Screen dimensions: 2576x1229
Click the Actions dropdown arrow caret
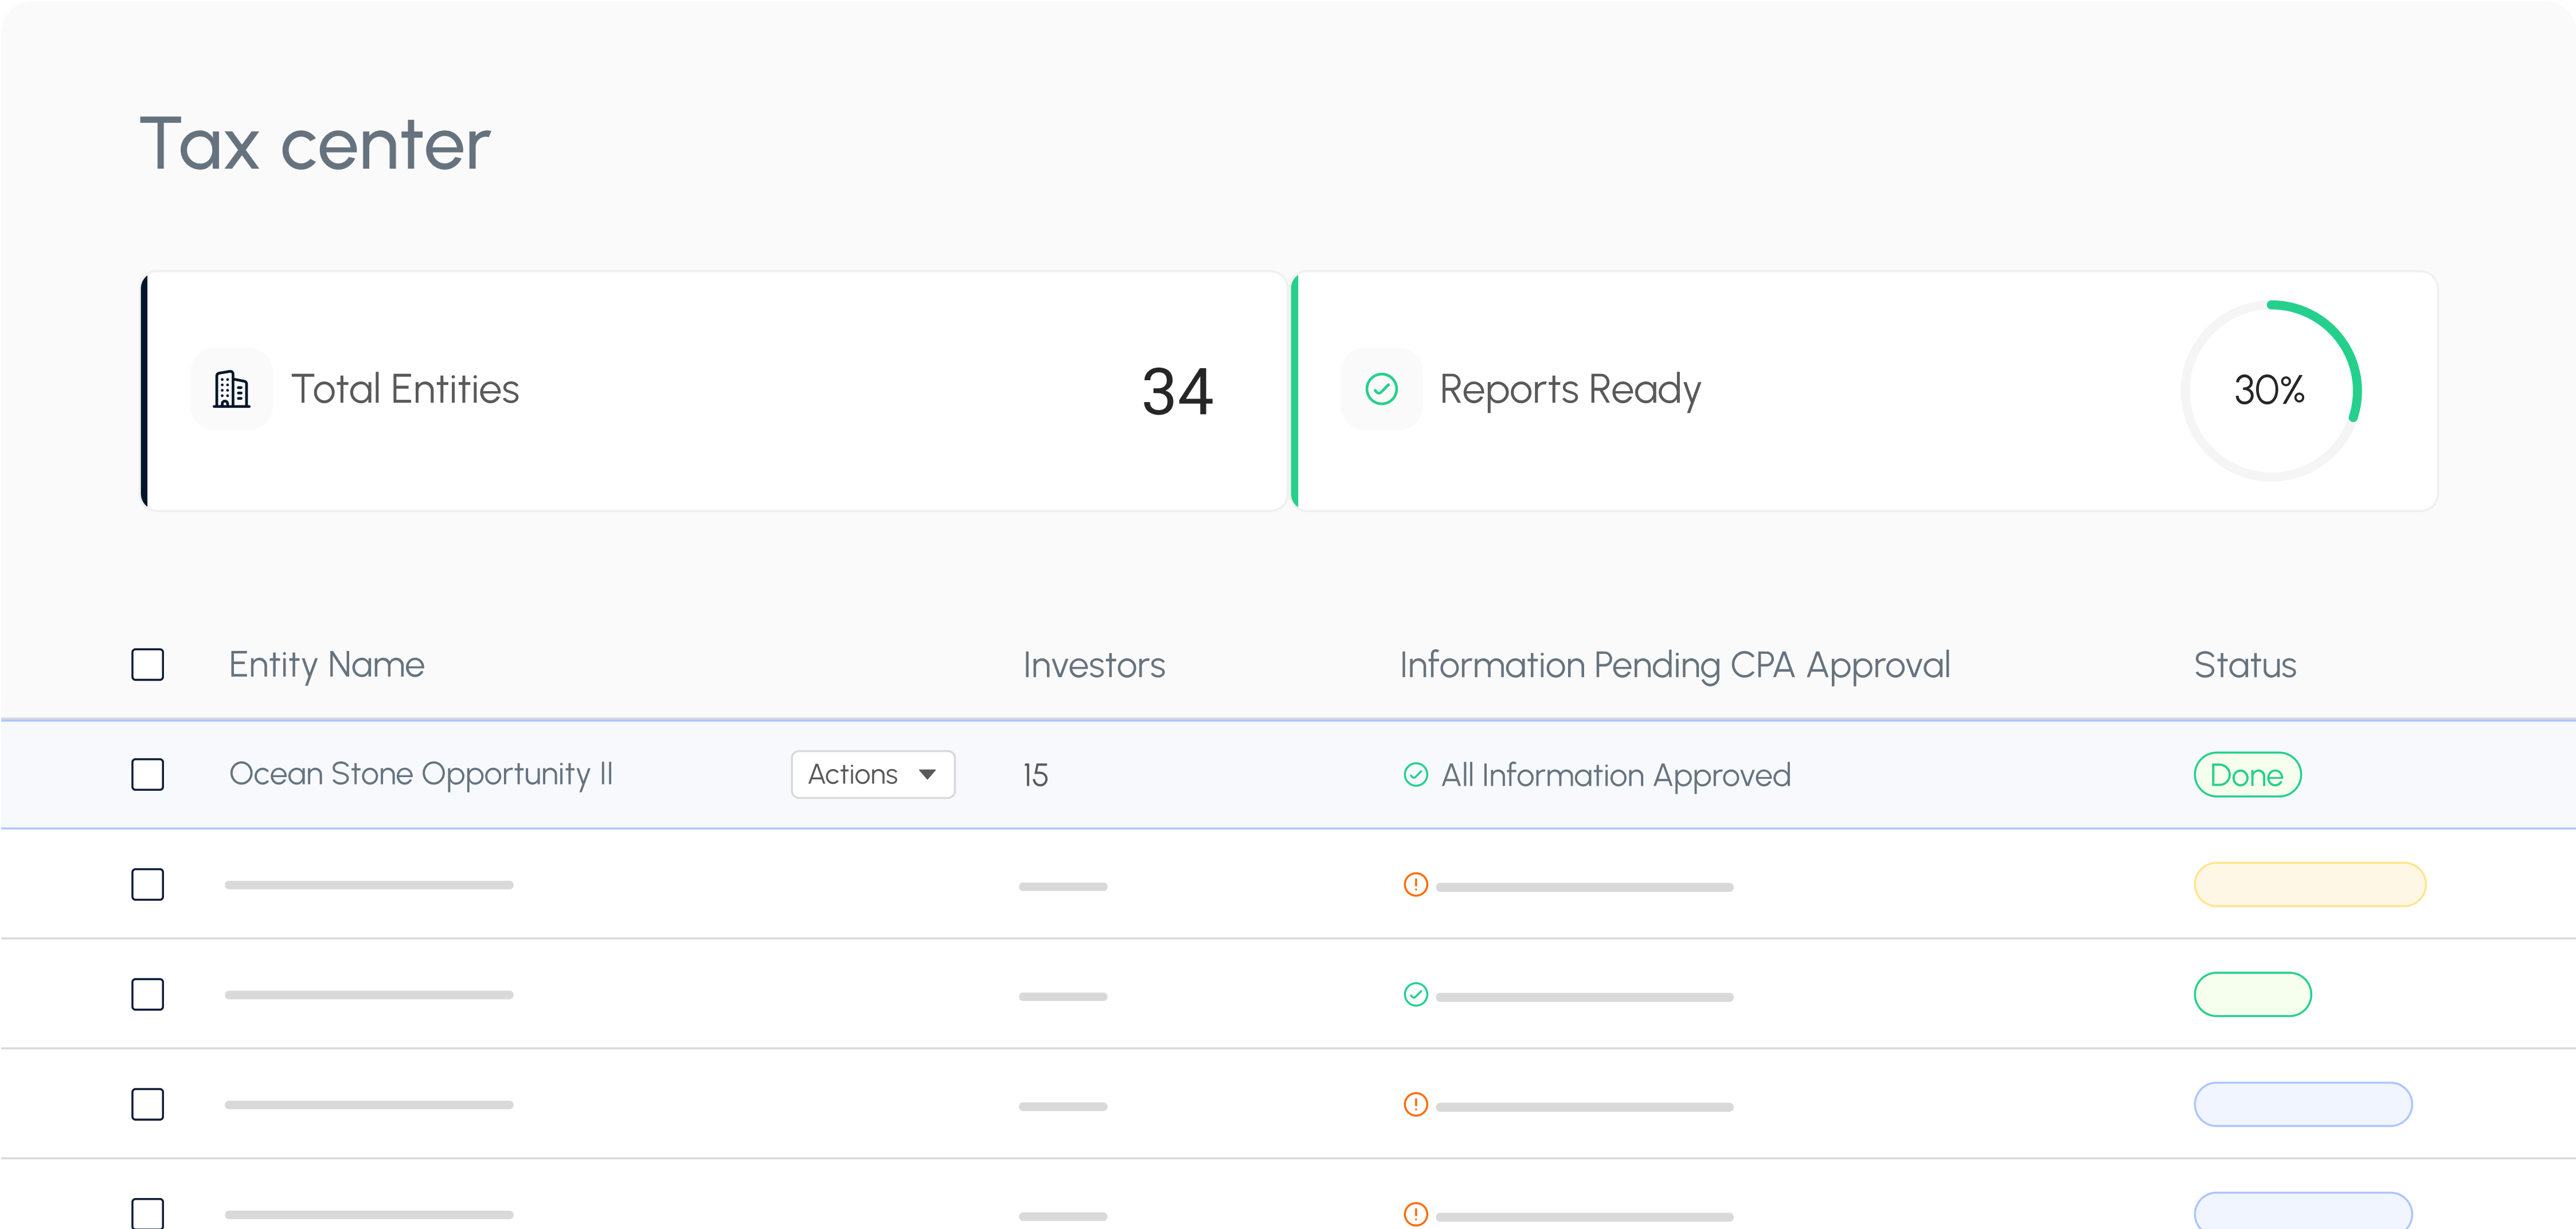[927, 775]
